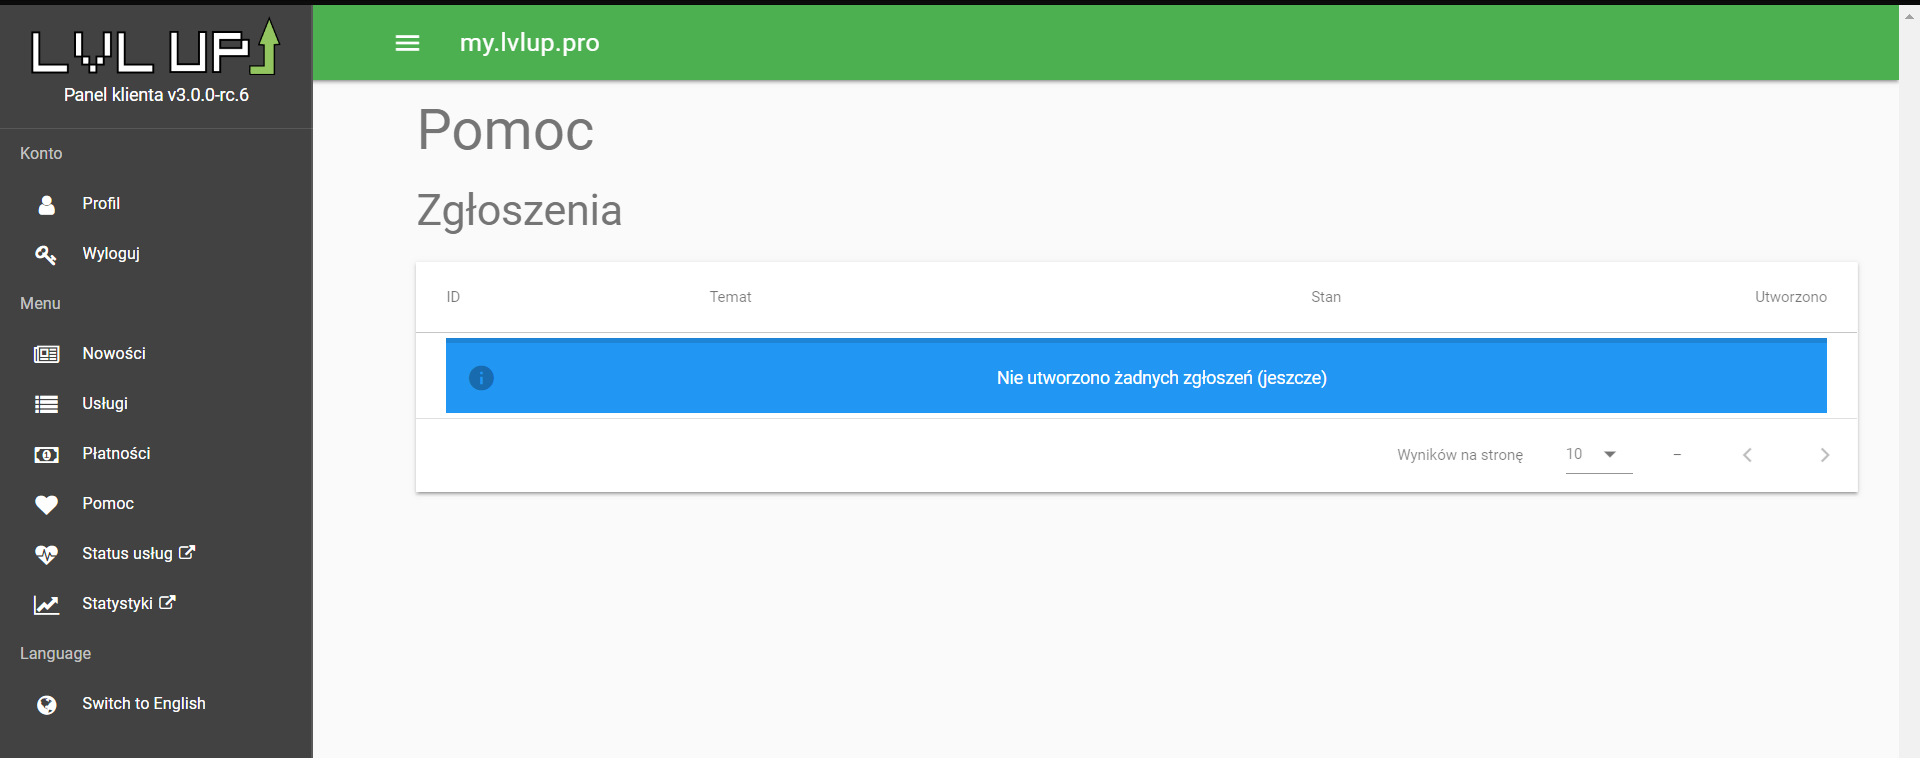Open Usługi menu item

[x=105, y=403]
